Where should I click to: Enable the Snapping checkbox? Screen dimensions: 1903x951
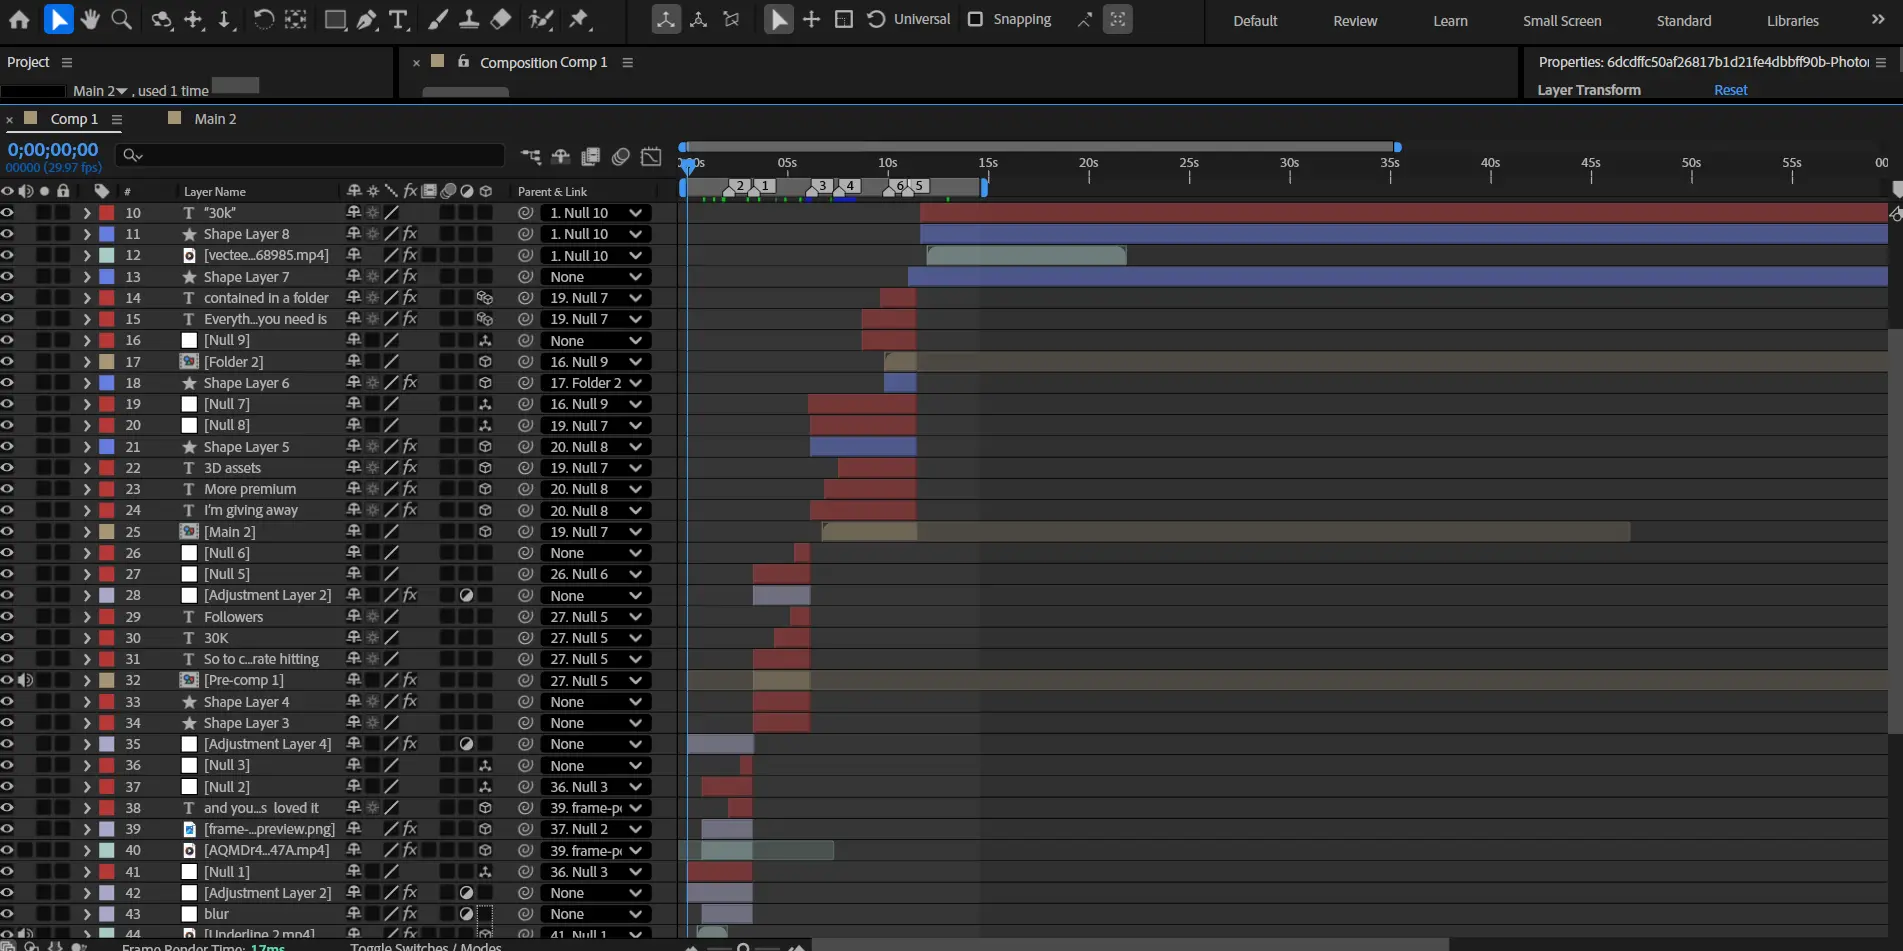tap(975, 19)
